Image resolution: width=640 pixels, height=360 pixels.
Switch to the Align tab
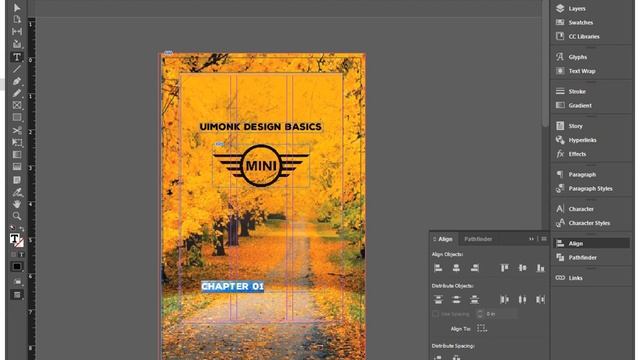click(x=444, y=239)
